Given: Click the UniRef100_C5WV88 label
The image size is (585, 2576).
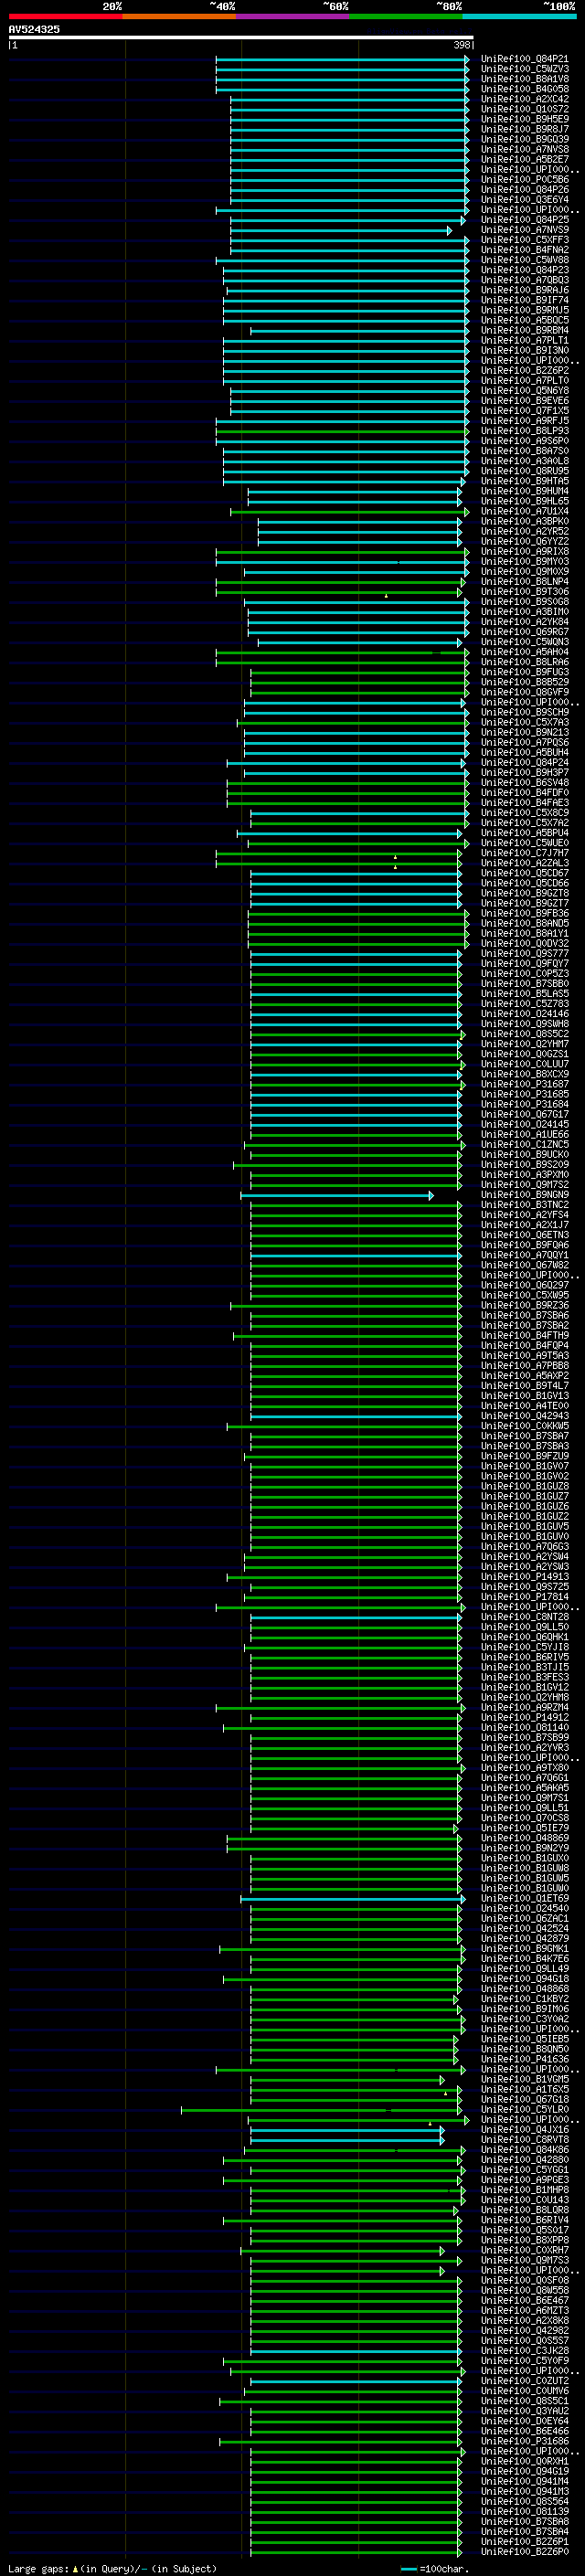Looking at the screenshot, I should tap(525, 260).
